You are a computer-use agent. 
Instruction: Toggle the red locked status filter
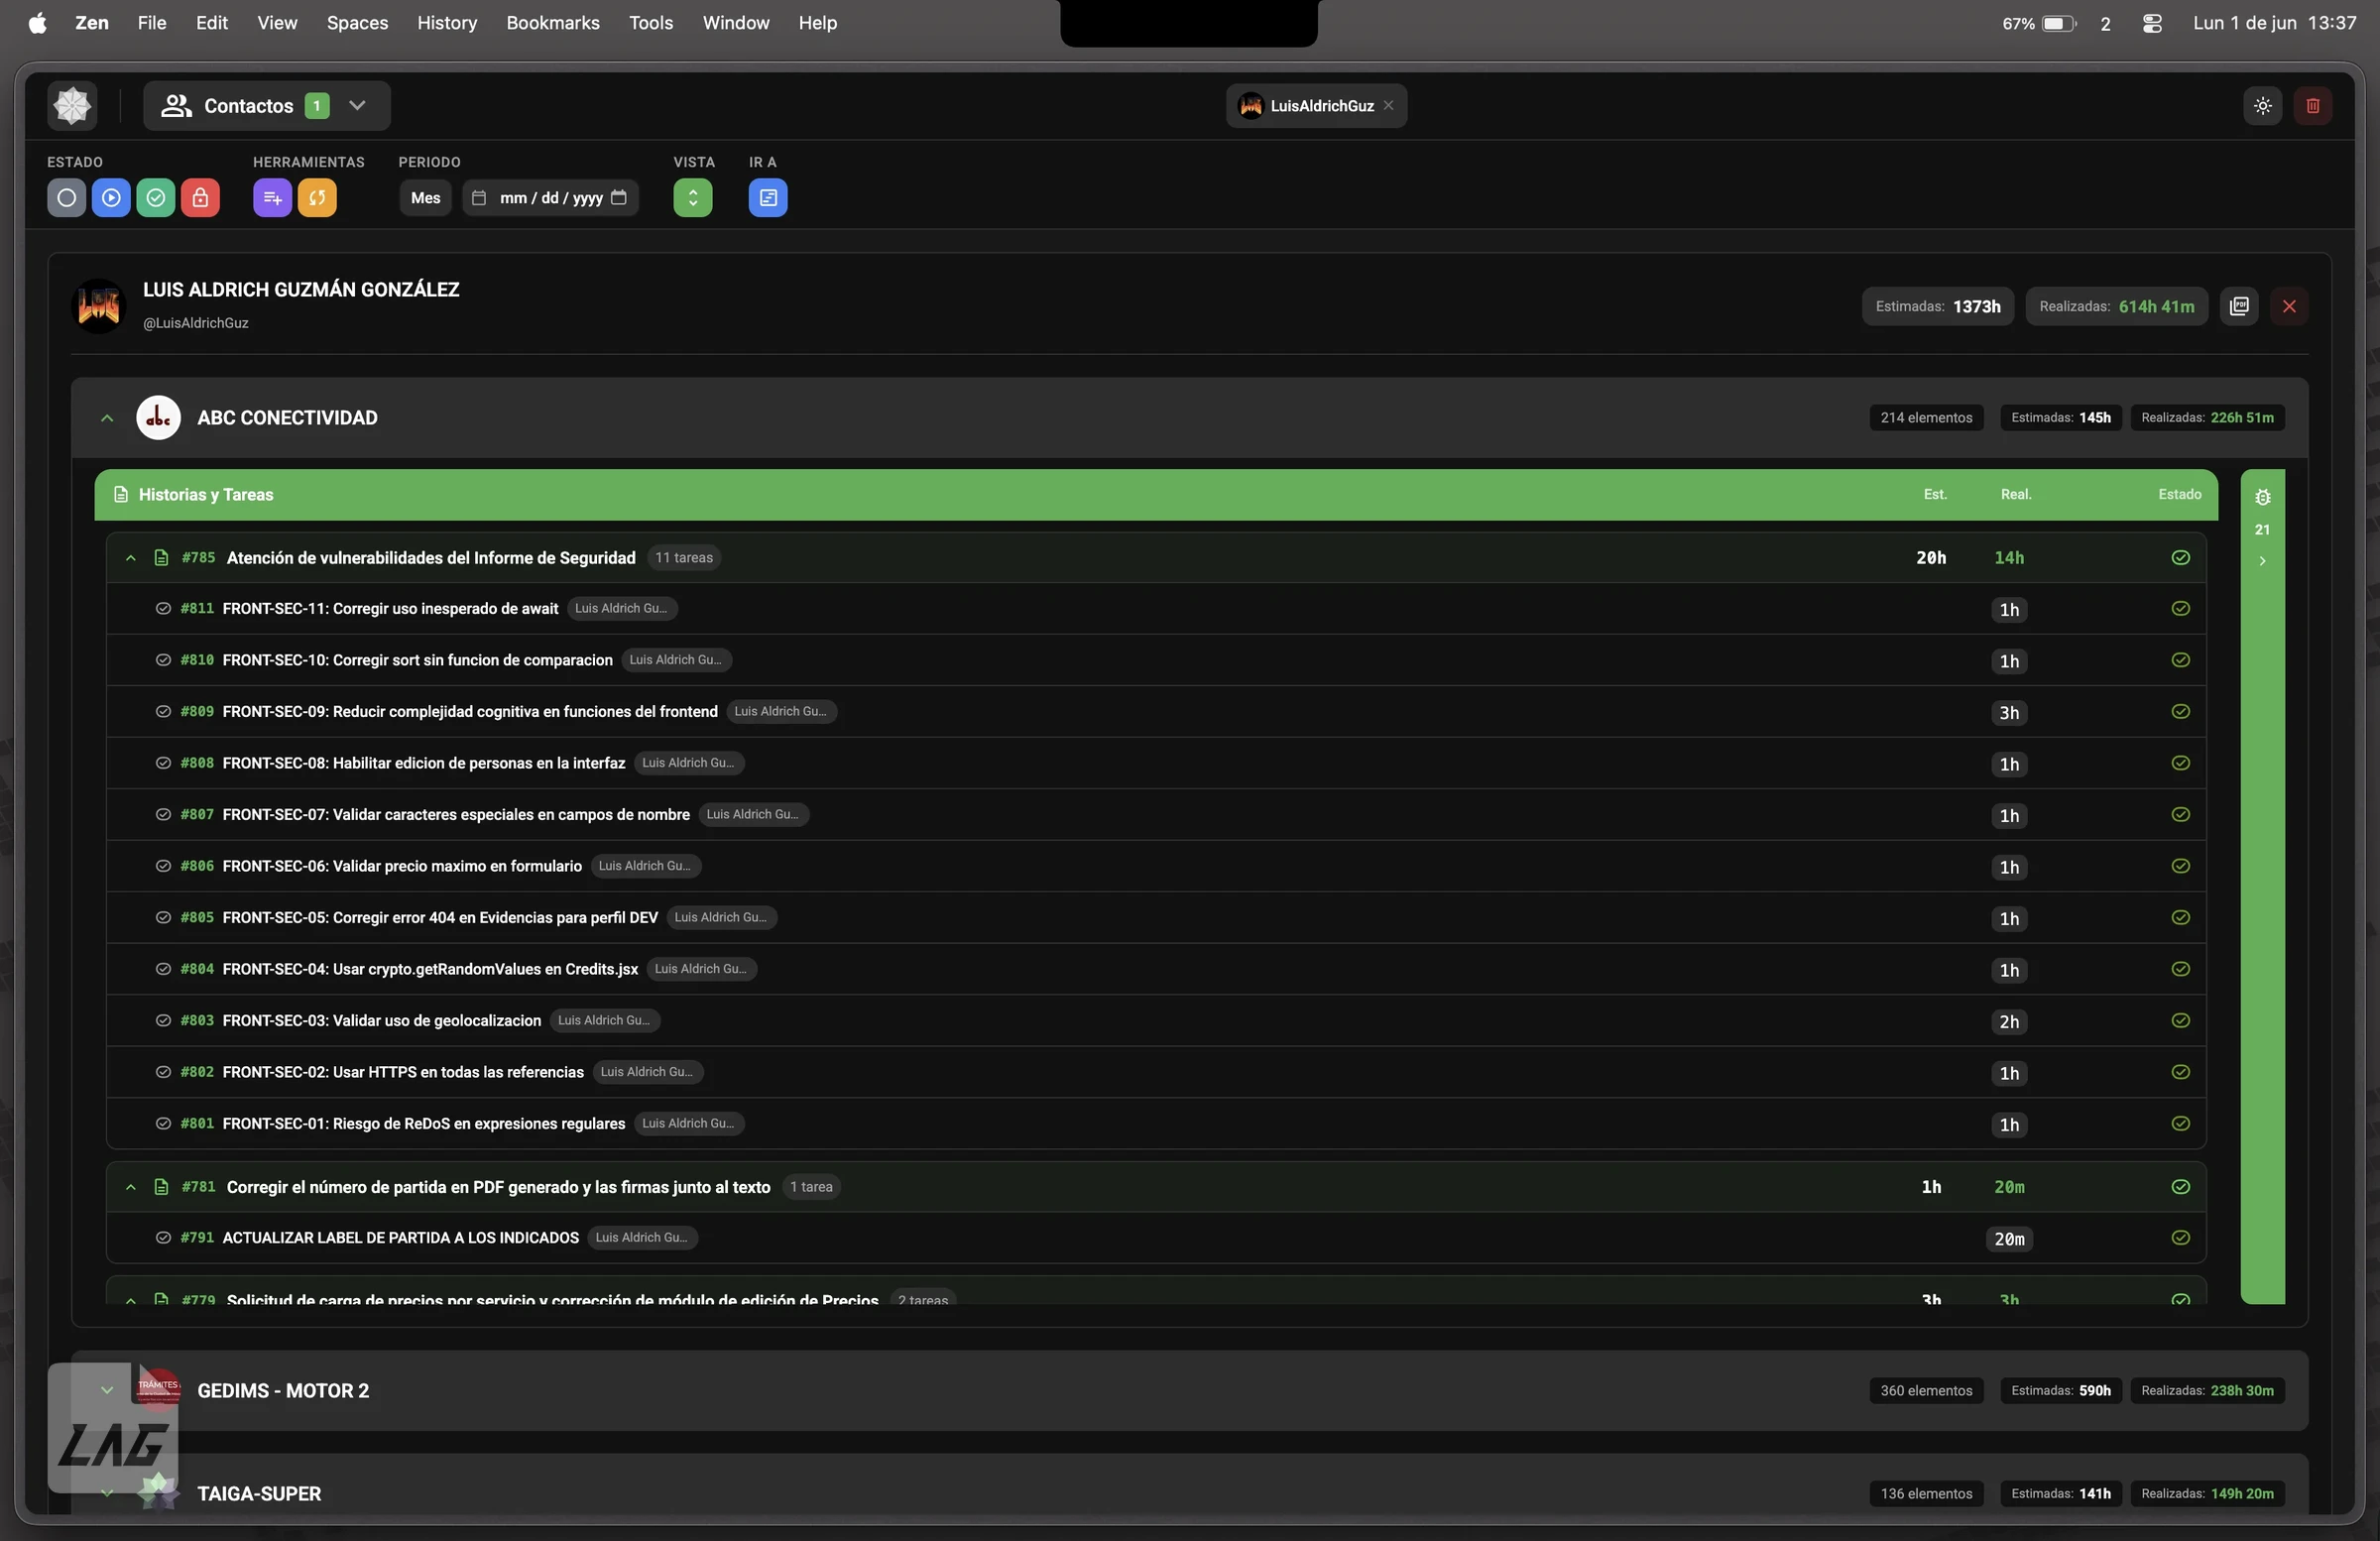pos(200,197)
